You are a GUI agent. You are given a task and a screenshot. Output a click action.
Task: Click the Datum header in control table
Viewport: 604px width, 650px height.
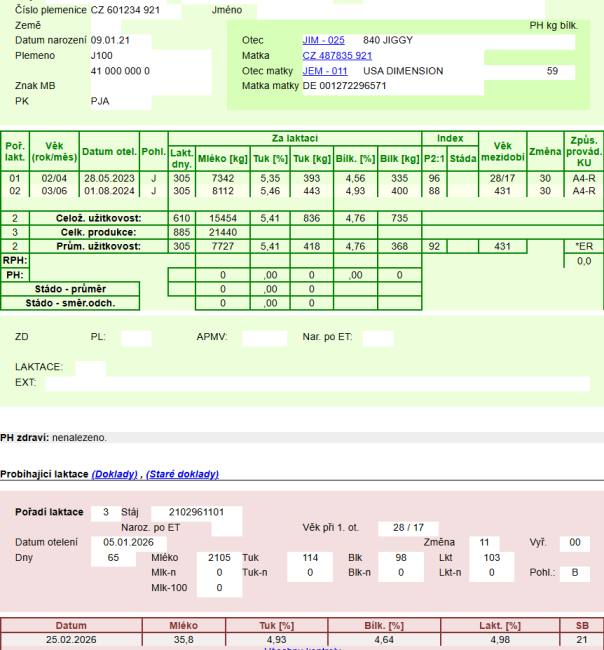click(70, 624)
